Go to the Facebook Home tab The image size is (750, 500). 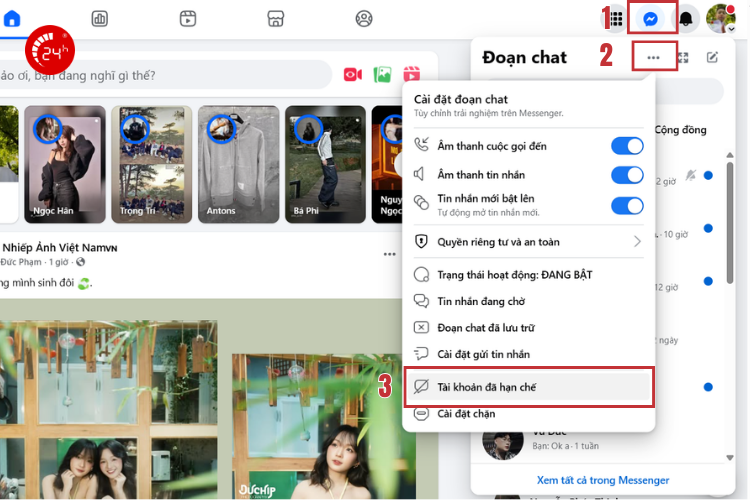click(12, 19)
